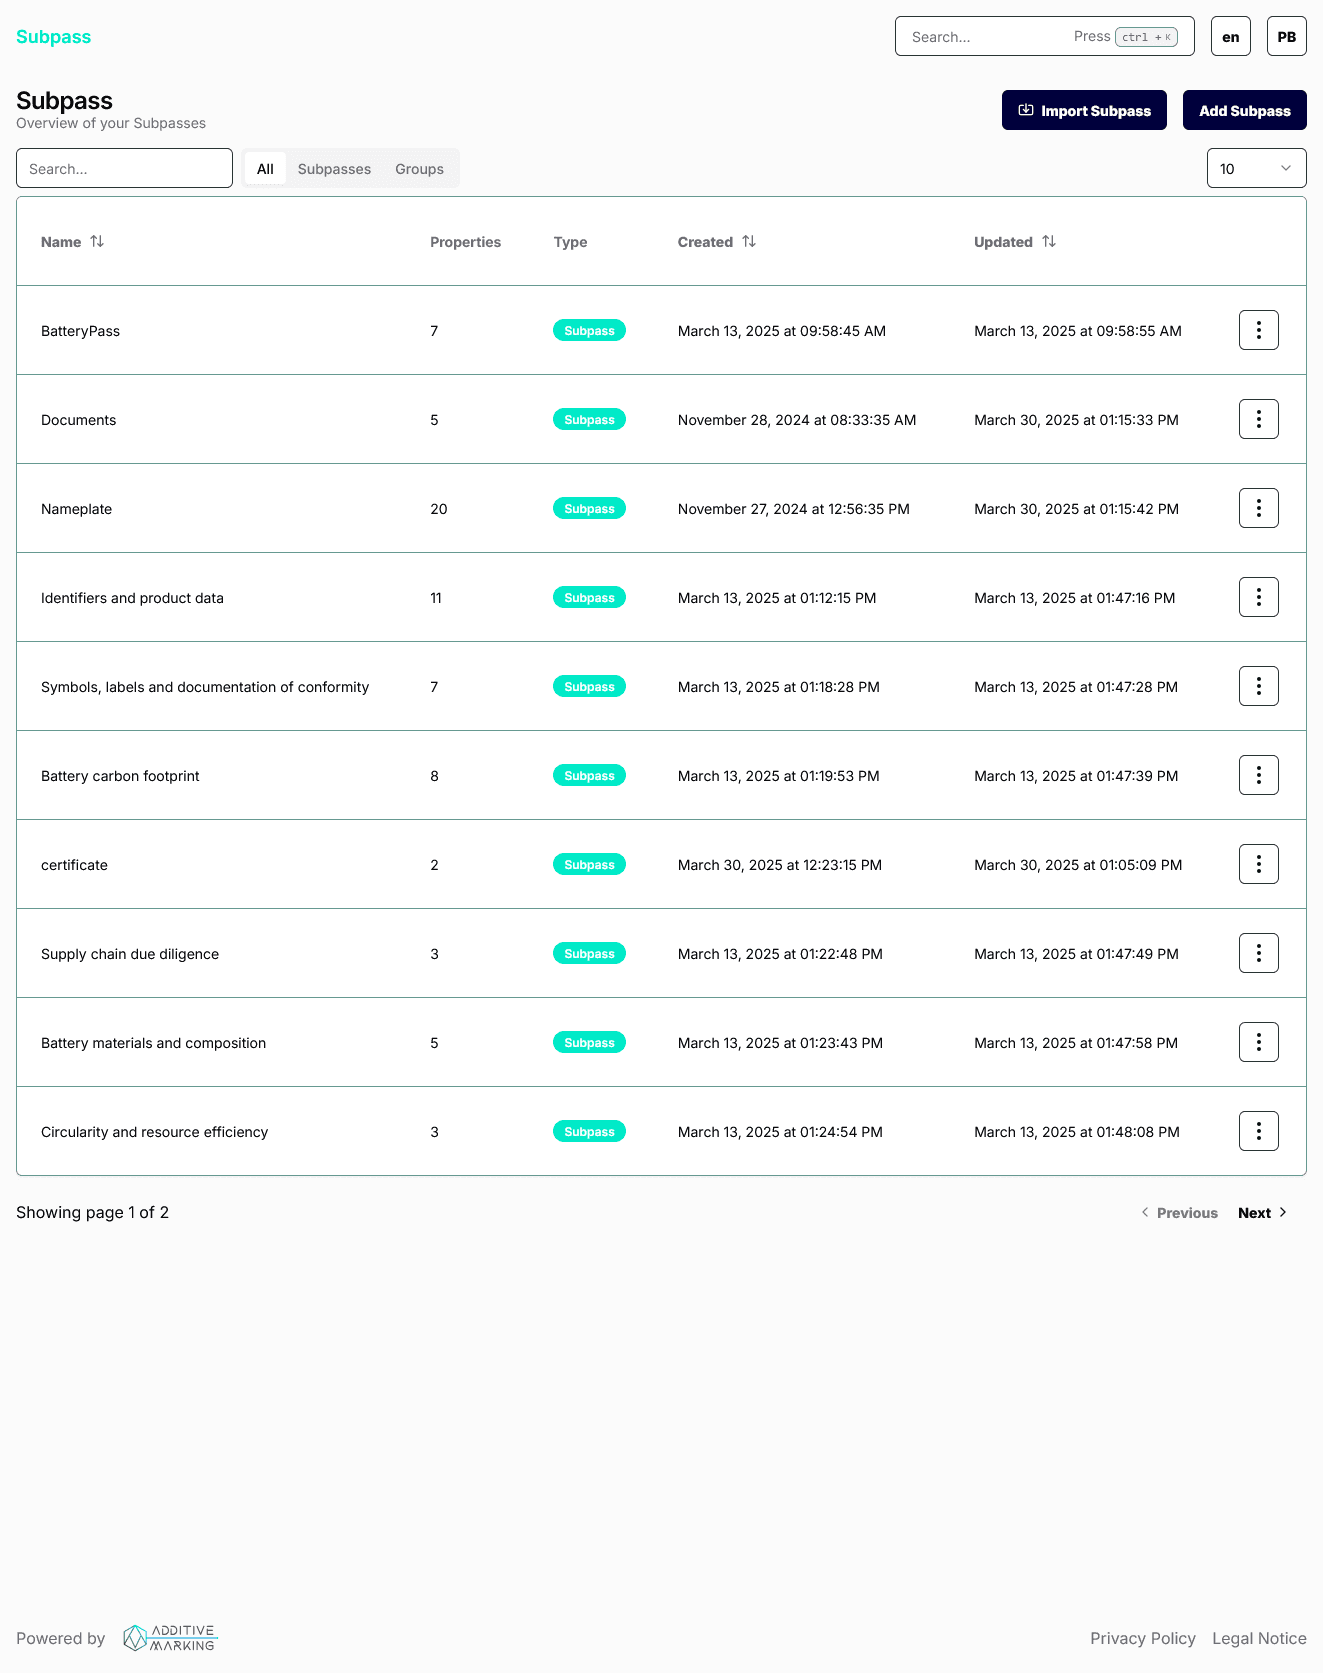Image resolution: width=1323 pixels, height=1673 pixels.
Task: Click the Import Subpass button
Action: [x=1084, y=110]
